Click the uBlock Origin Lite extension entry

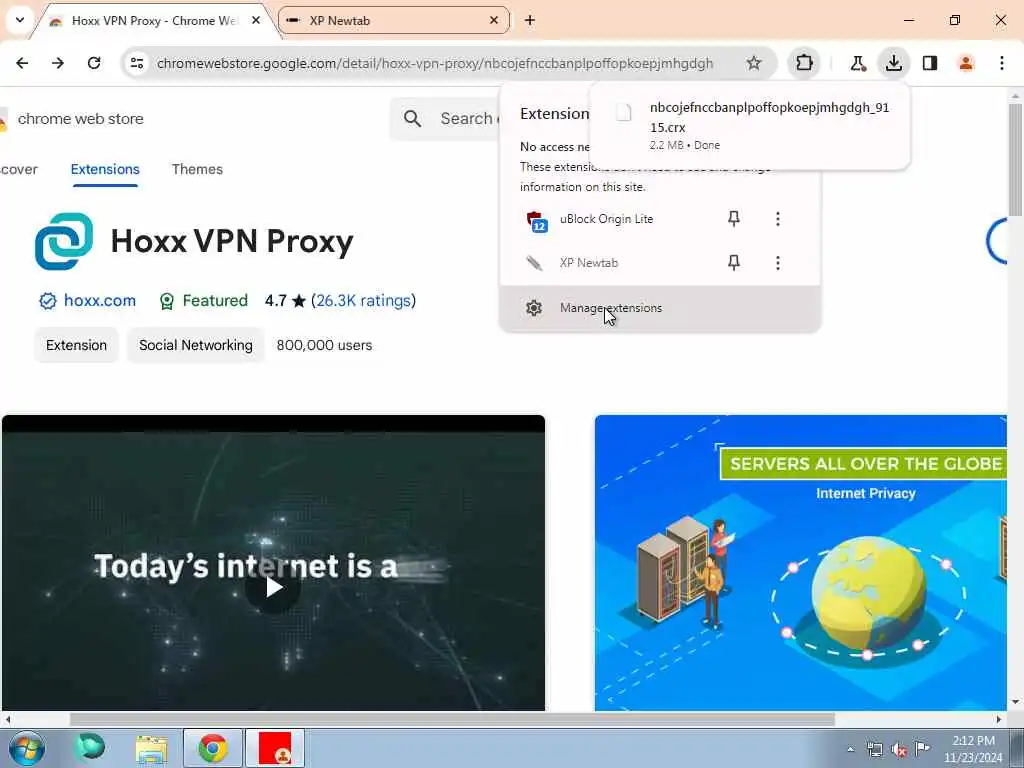tap(607, 219)
